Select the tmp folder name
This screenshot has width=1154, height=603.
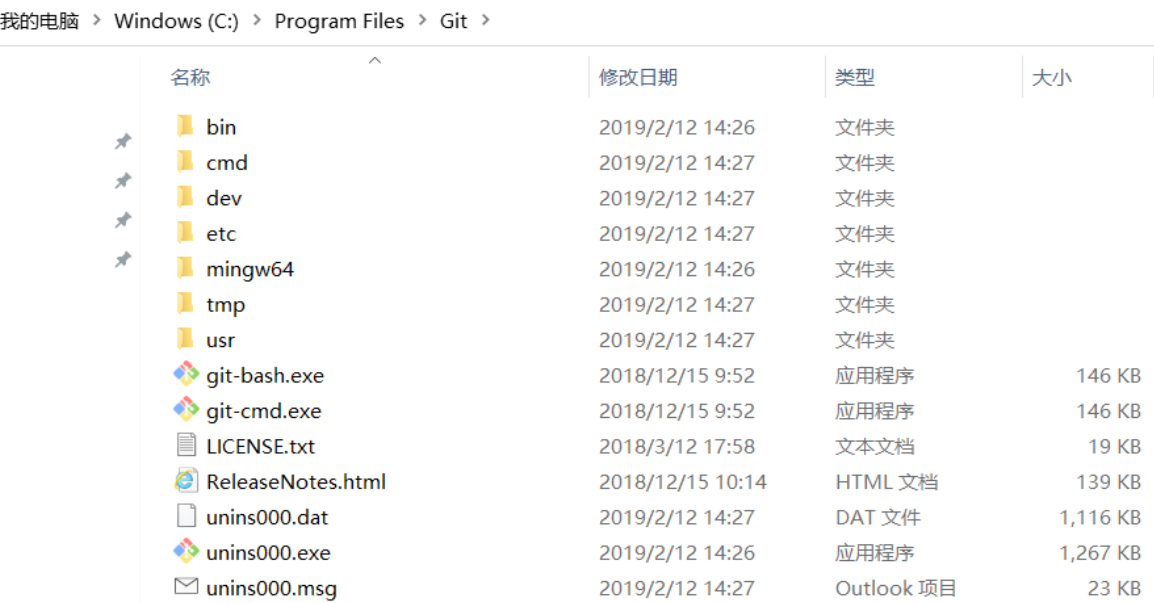point(226,305)
